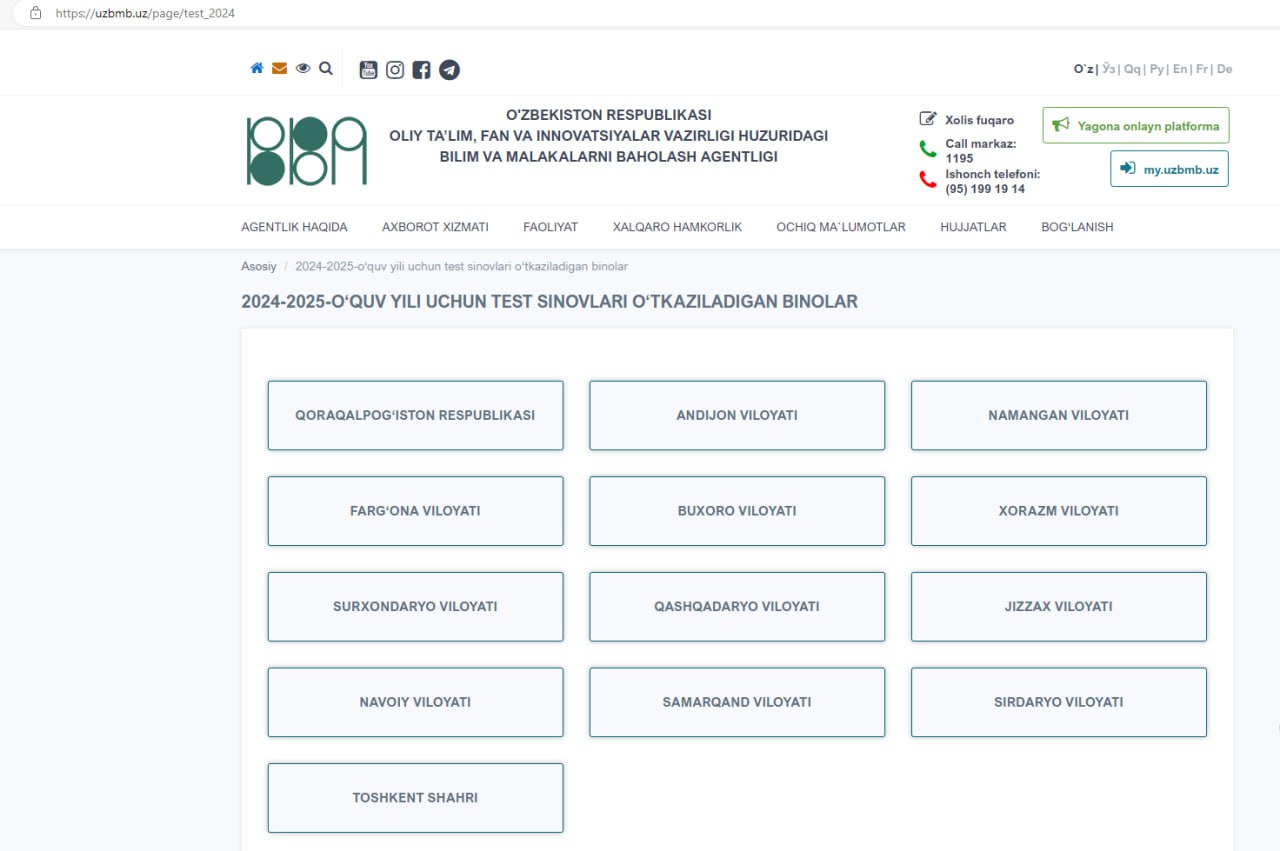Viewport: 1280px width, 851px height.
Task: Open the Facebook social icon
Action: 421,70
